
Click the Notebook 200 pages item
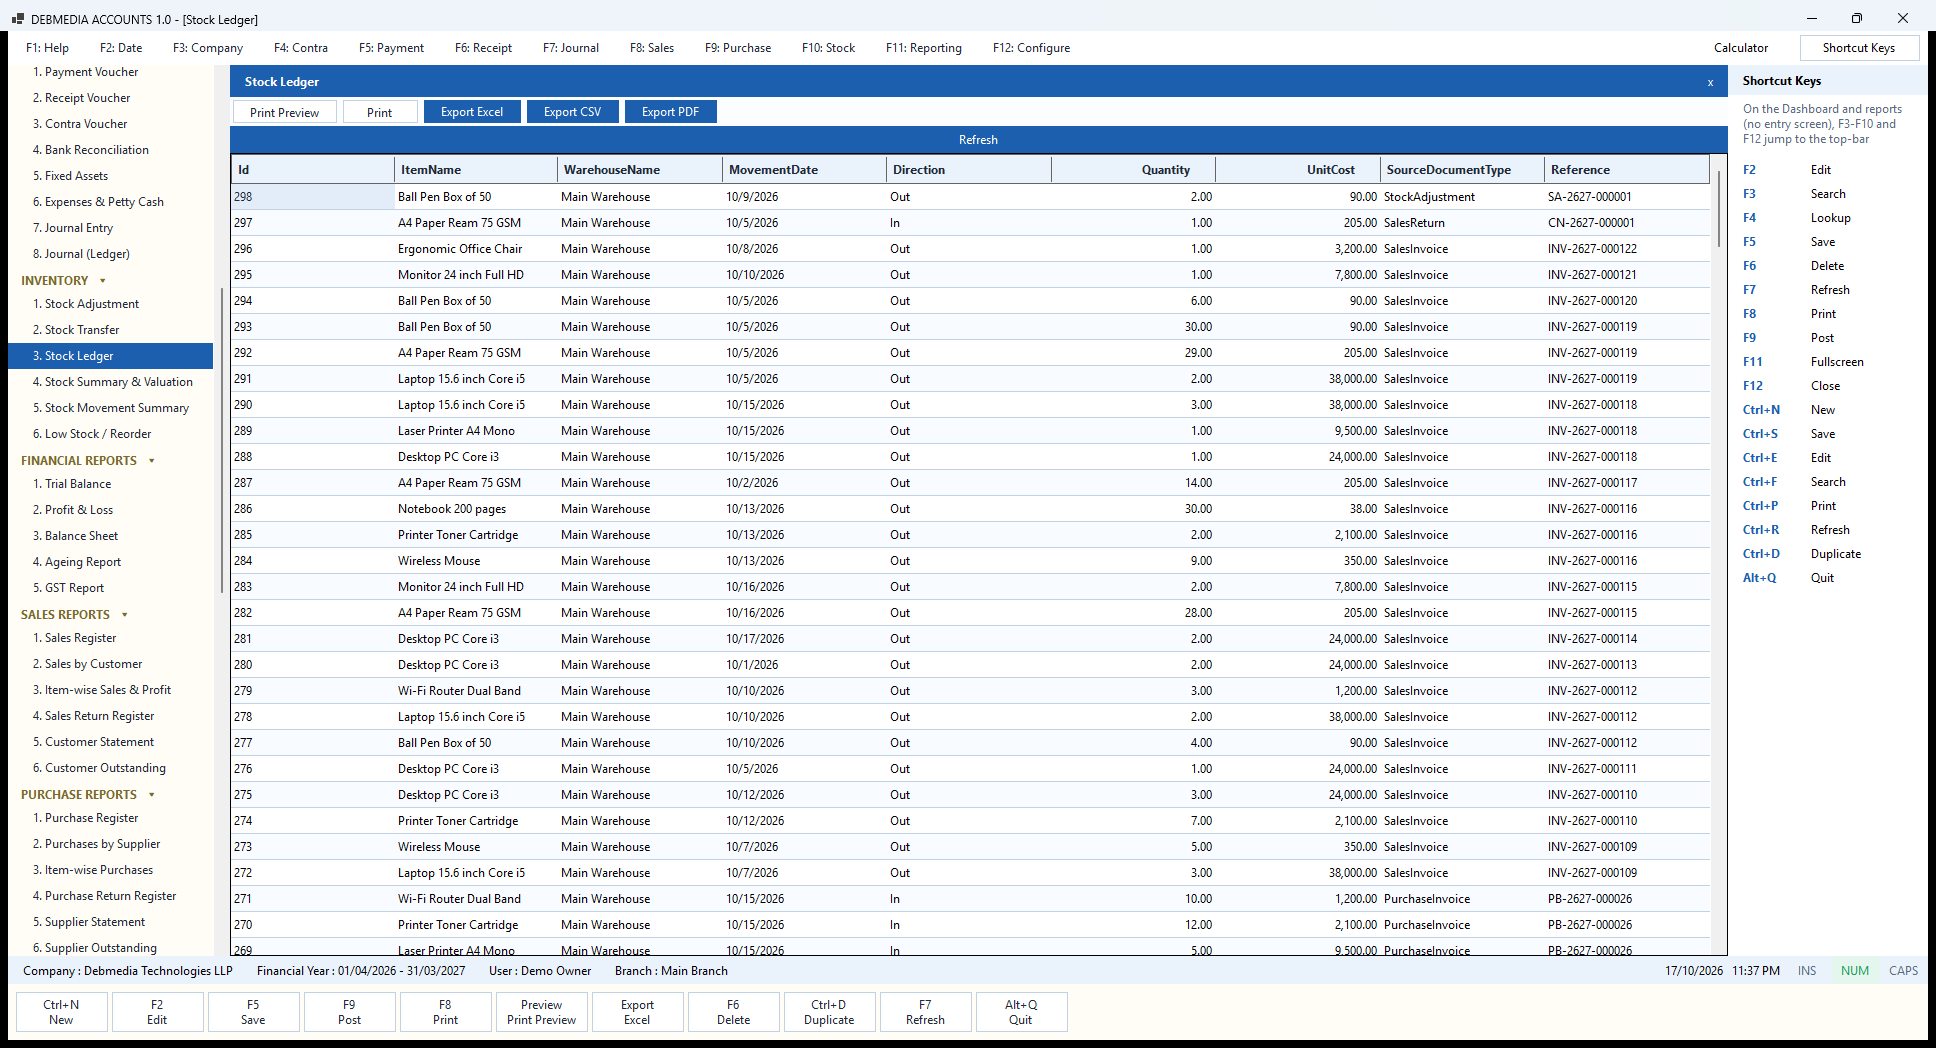tap(452, 509)
